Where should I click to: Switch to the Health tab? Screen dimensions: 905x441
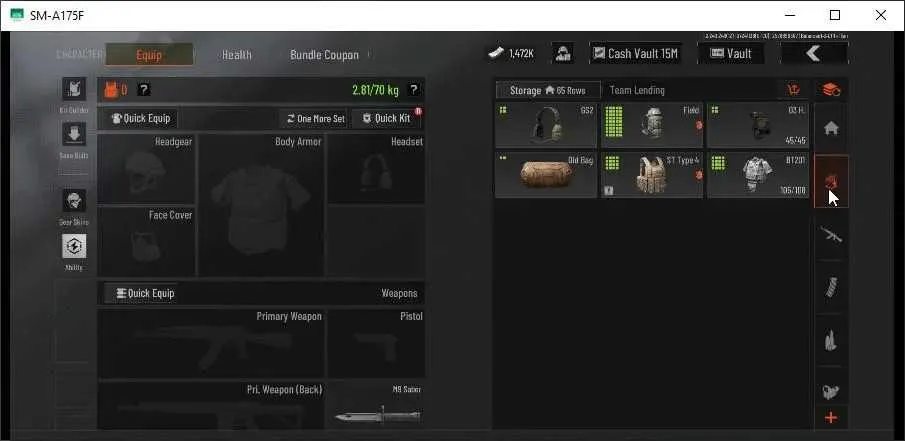pos(237,55)
